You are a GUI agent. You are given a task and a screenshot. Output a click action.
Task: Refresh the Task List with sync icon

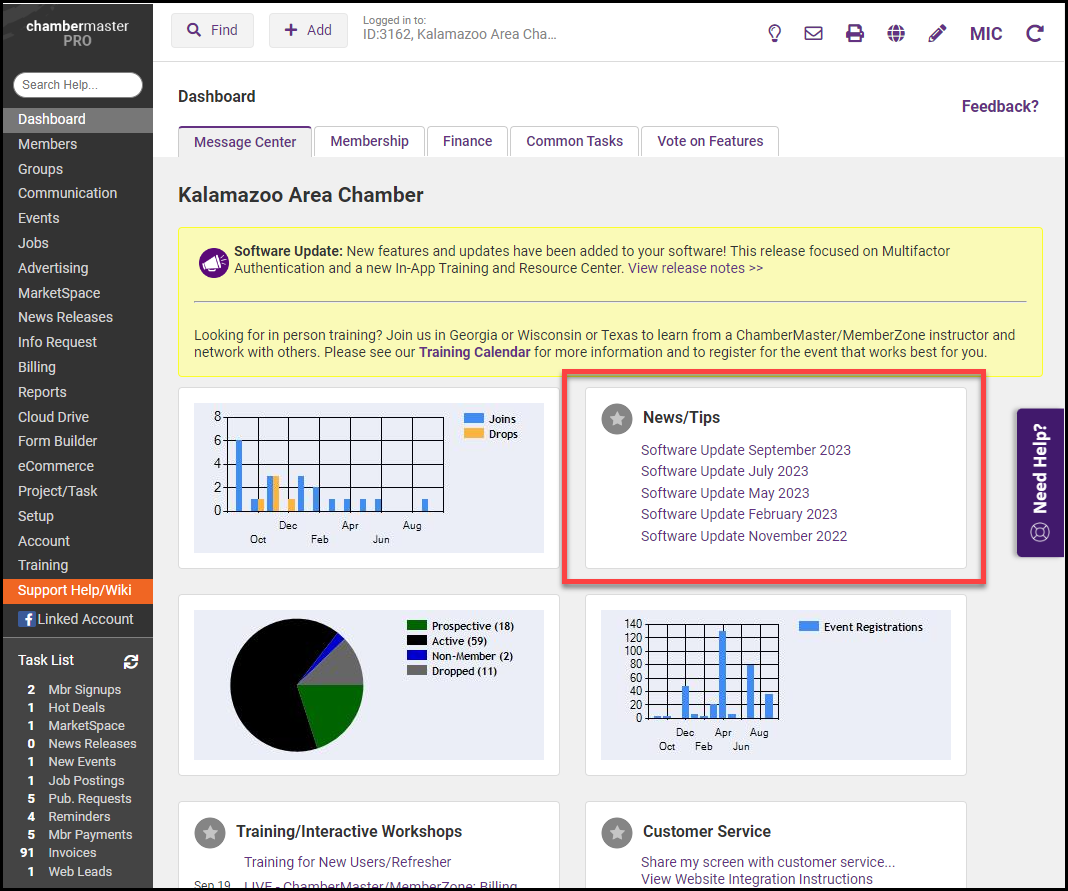point(131,661)
